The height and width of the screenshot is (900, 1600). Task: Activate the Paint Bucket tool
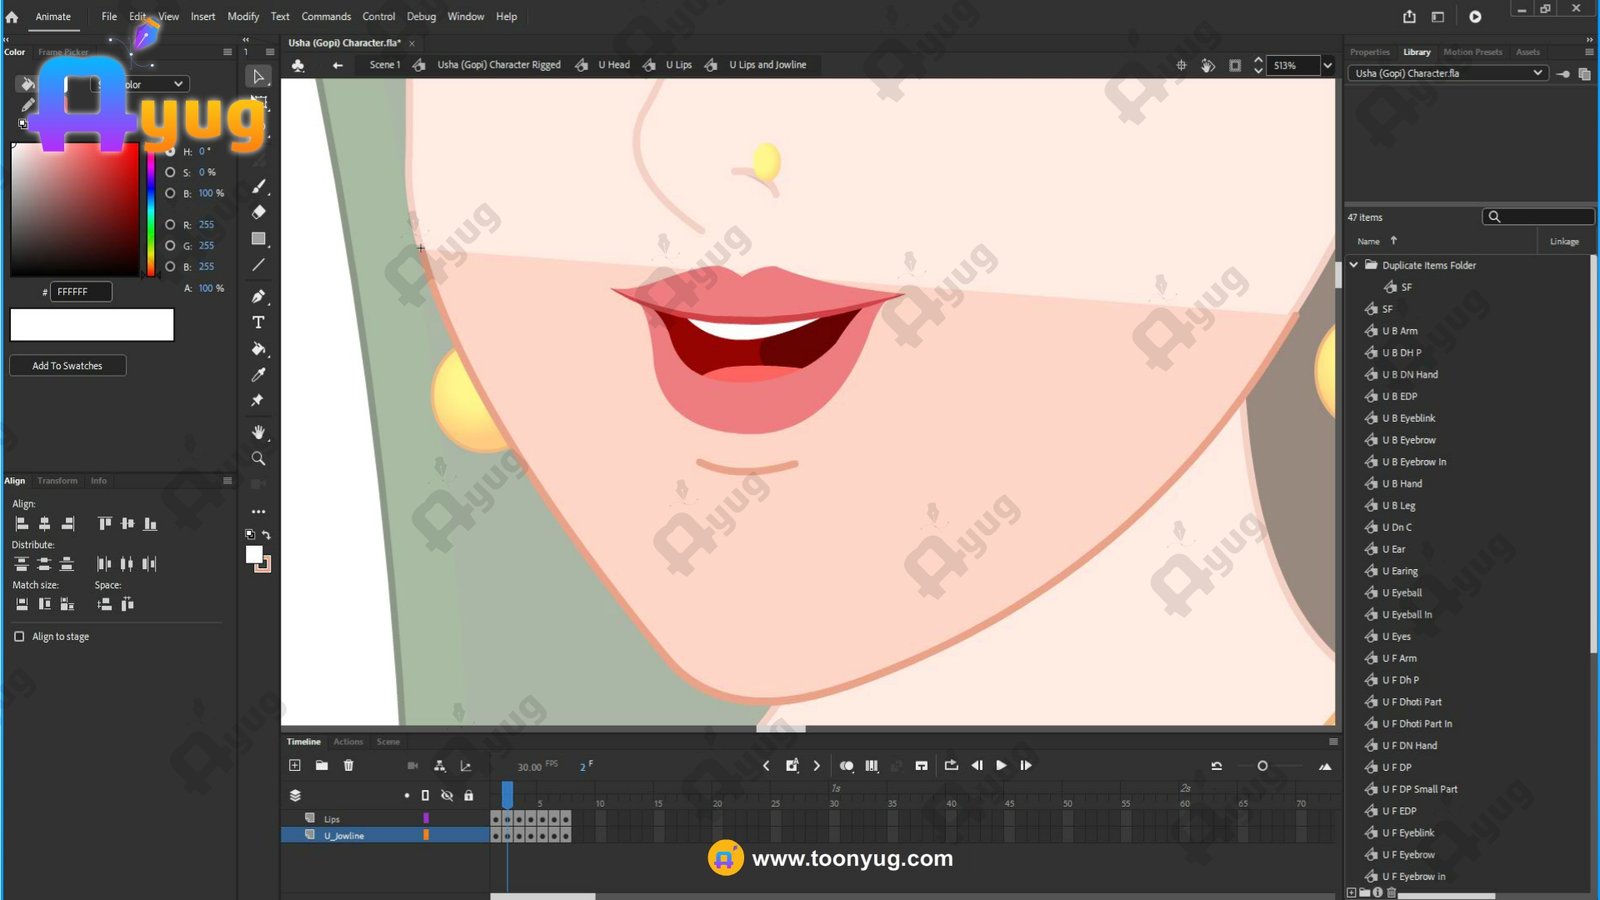(258, 349)
